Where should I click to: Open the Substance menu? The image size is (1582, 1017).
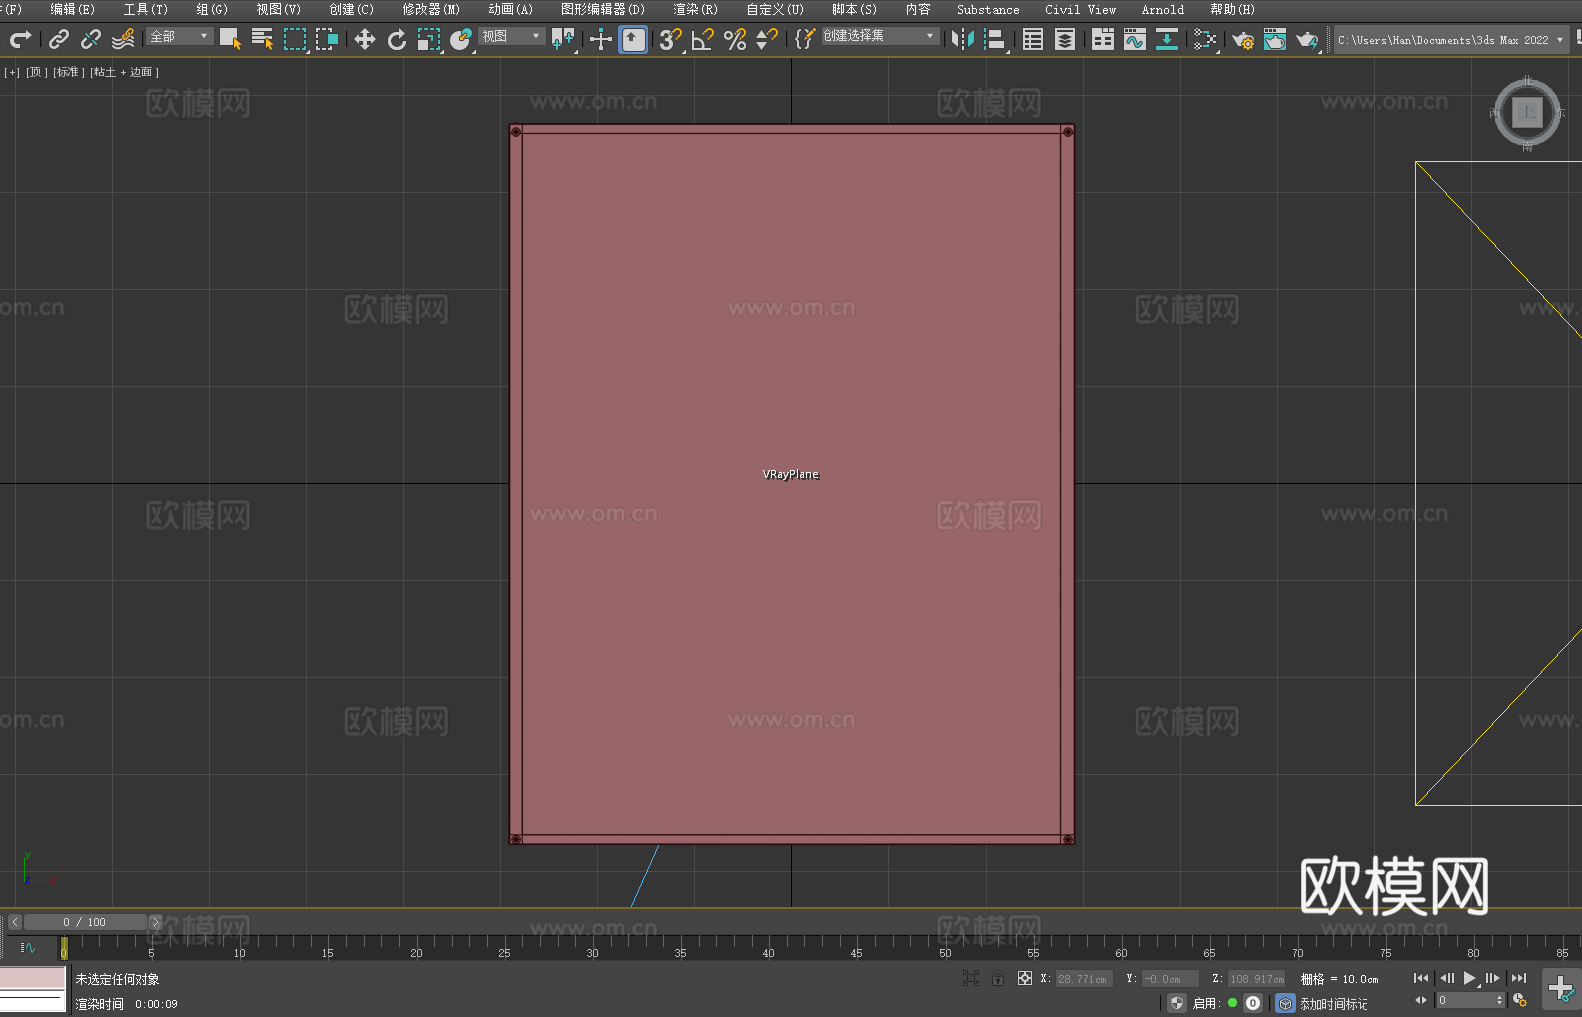[x=988, y=9]
